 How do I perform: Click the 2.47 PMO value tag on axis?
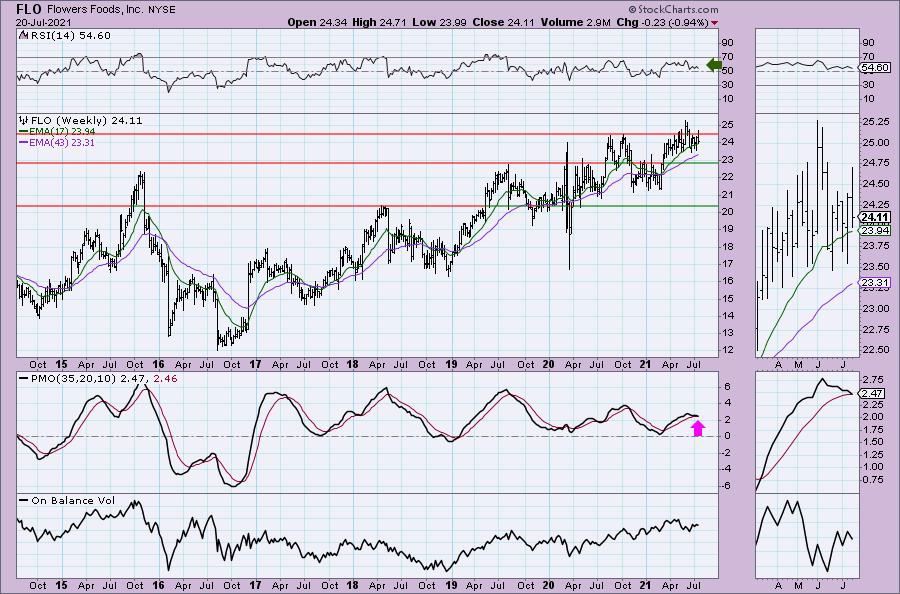[x=872, y=394]
